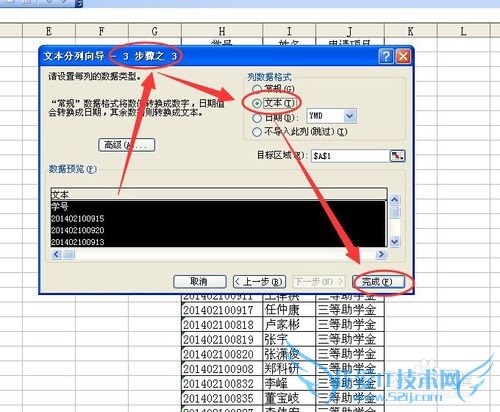This screenshot has height=412, width=500.
Task: Select column E header in spreadsheet
Action: coord(49,31)
